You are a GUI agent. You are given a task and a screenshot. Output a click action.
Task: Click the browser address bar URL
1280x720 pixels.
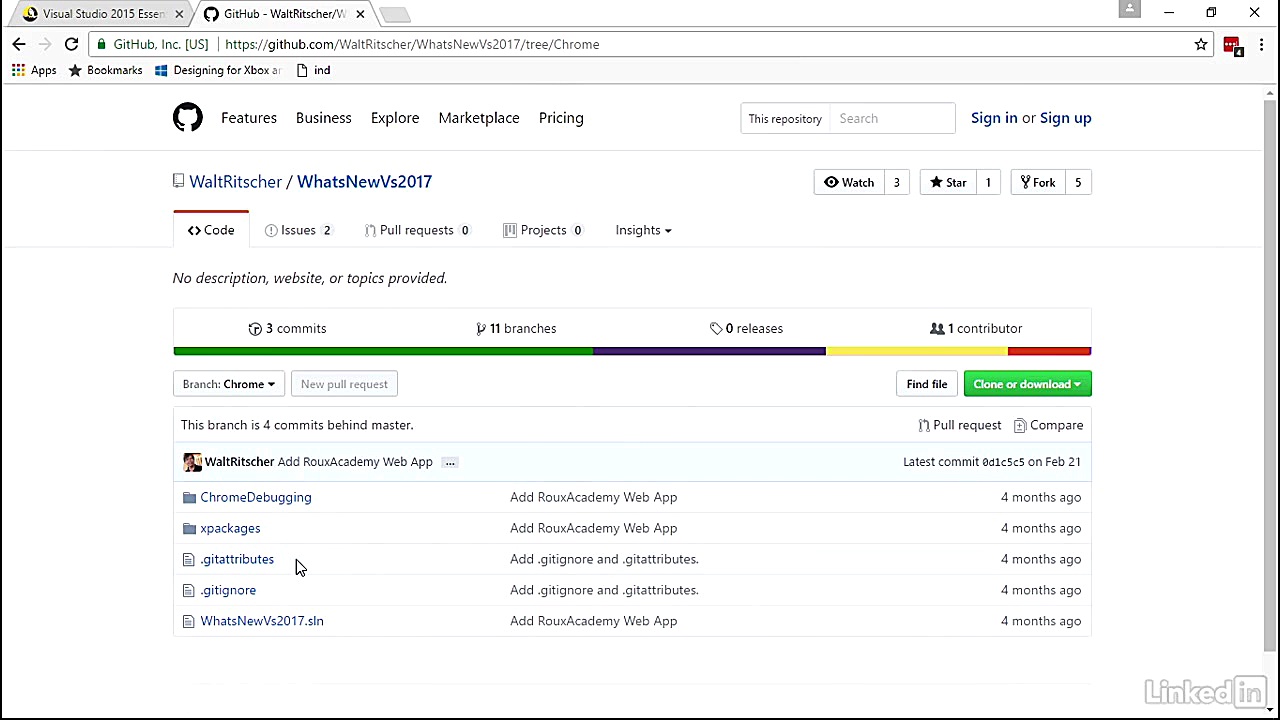412,44
